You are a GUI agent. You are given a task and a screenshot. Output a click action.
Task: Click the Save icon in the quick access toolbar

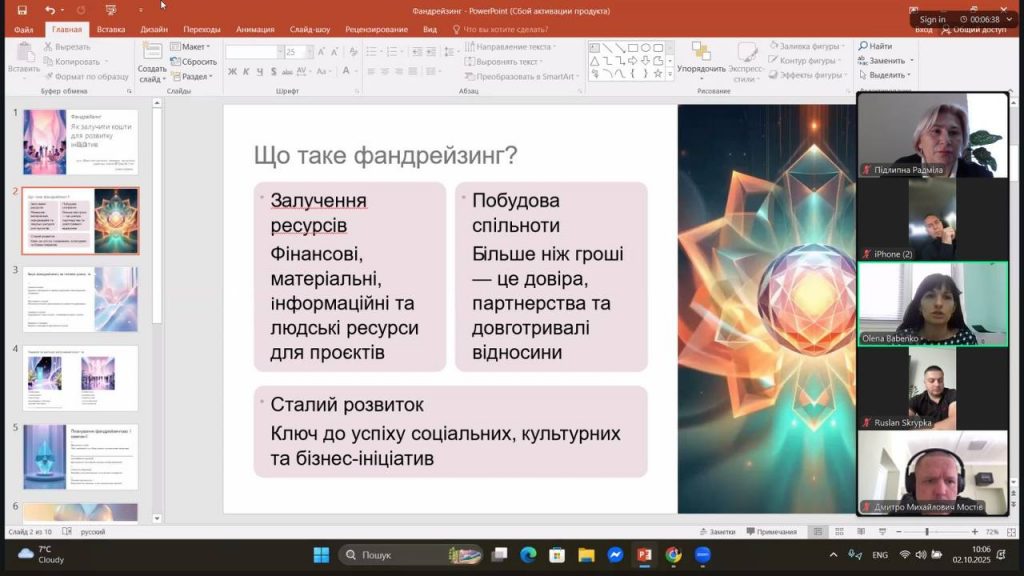point(21,10)
